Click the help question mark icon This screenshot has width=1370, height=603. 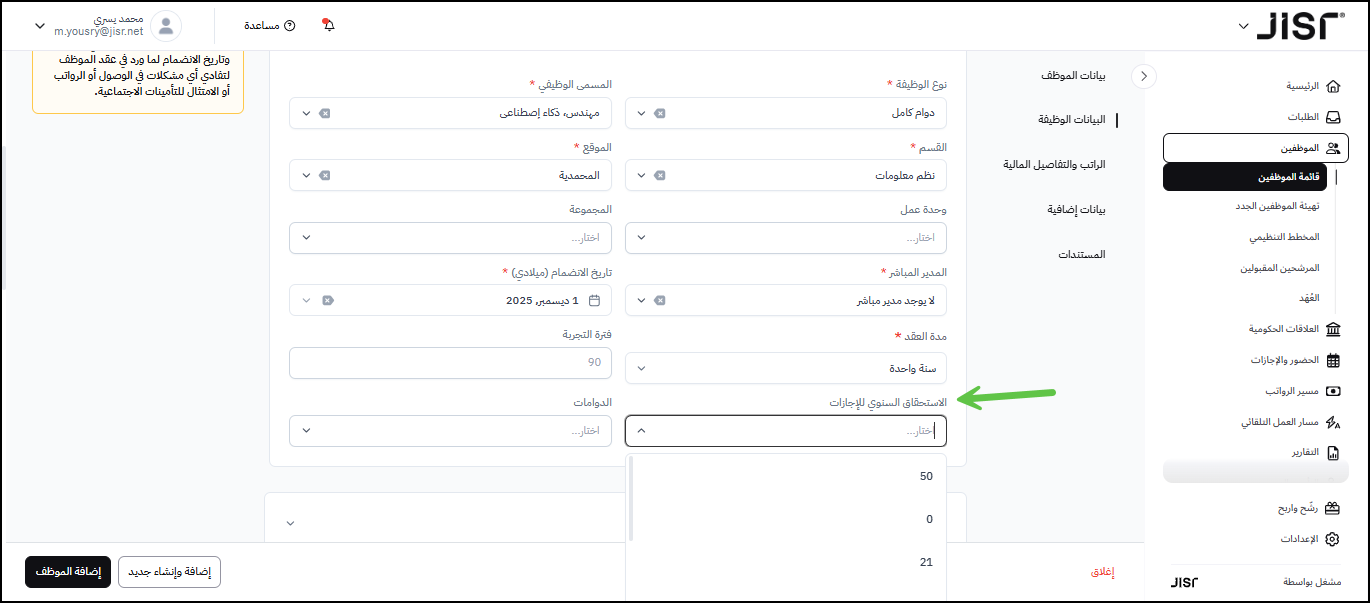pos(290,25)
